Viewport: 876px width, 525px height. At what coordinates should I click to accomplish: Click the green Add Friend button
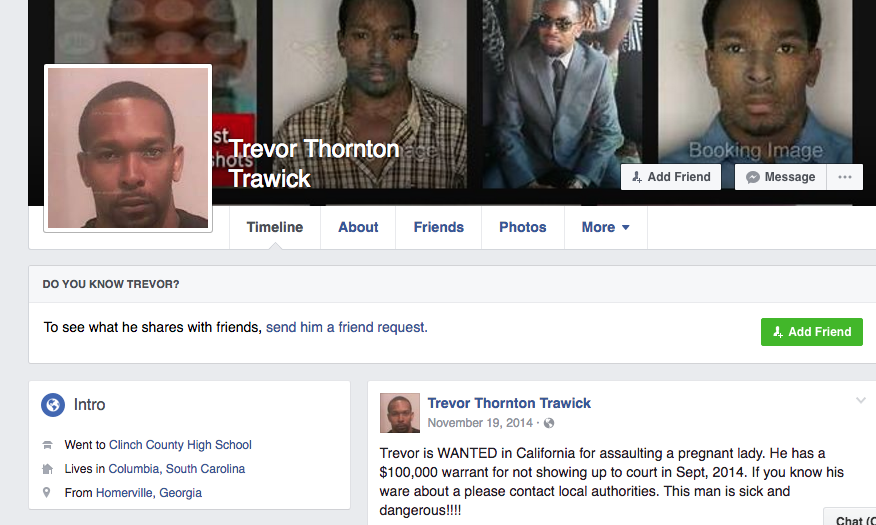tap(812, 332)
